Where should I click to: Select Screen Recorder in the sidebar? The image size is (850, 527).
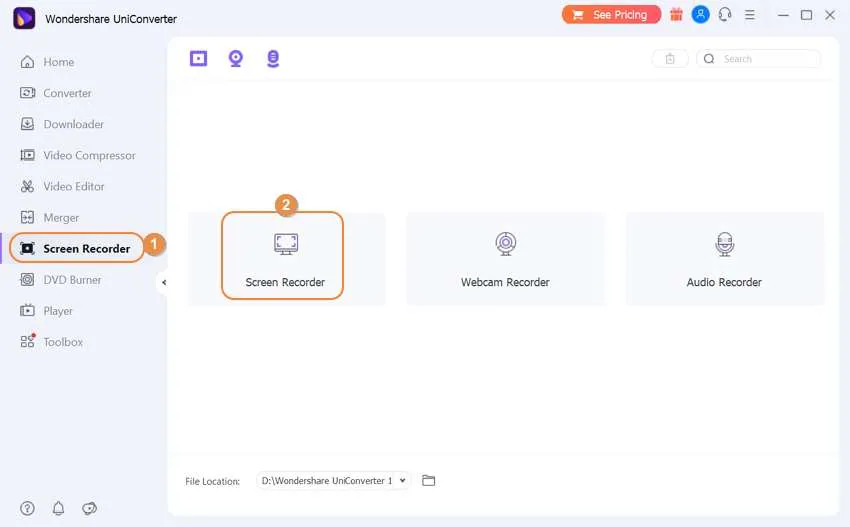[x=76, y=248]
